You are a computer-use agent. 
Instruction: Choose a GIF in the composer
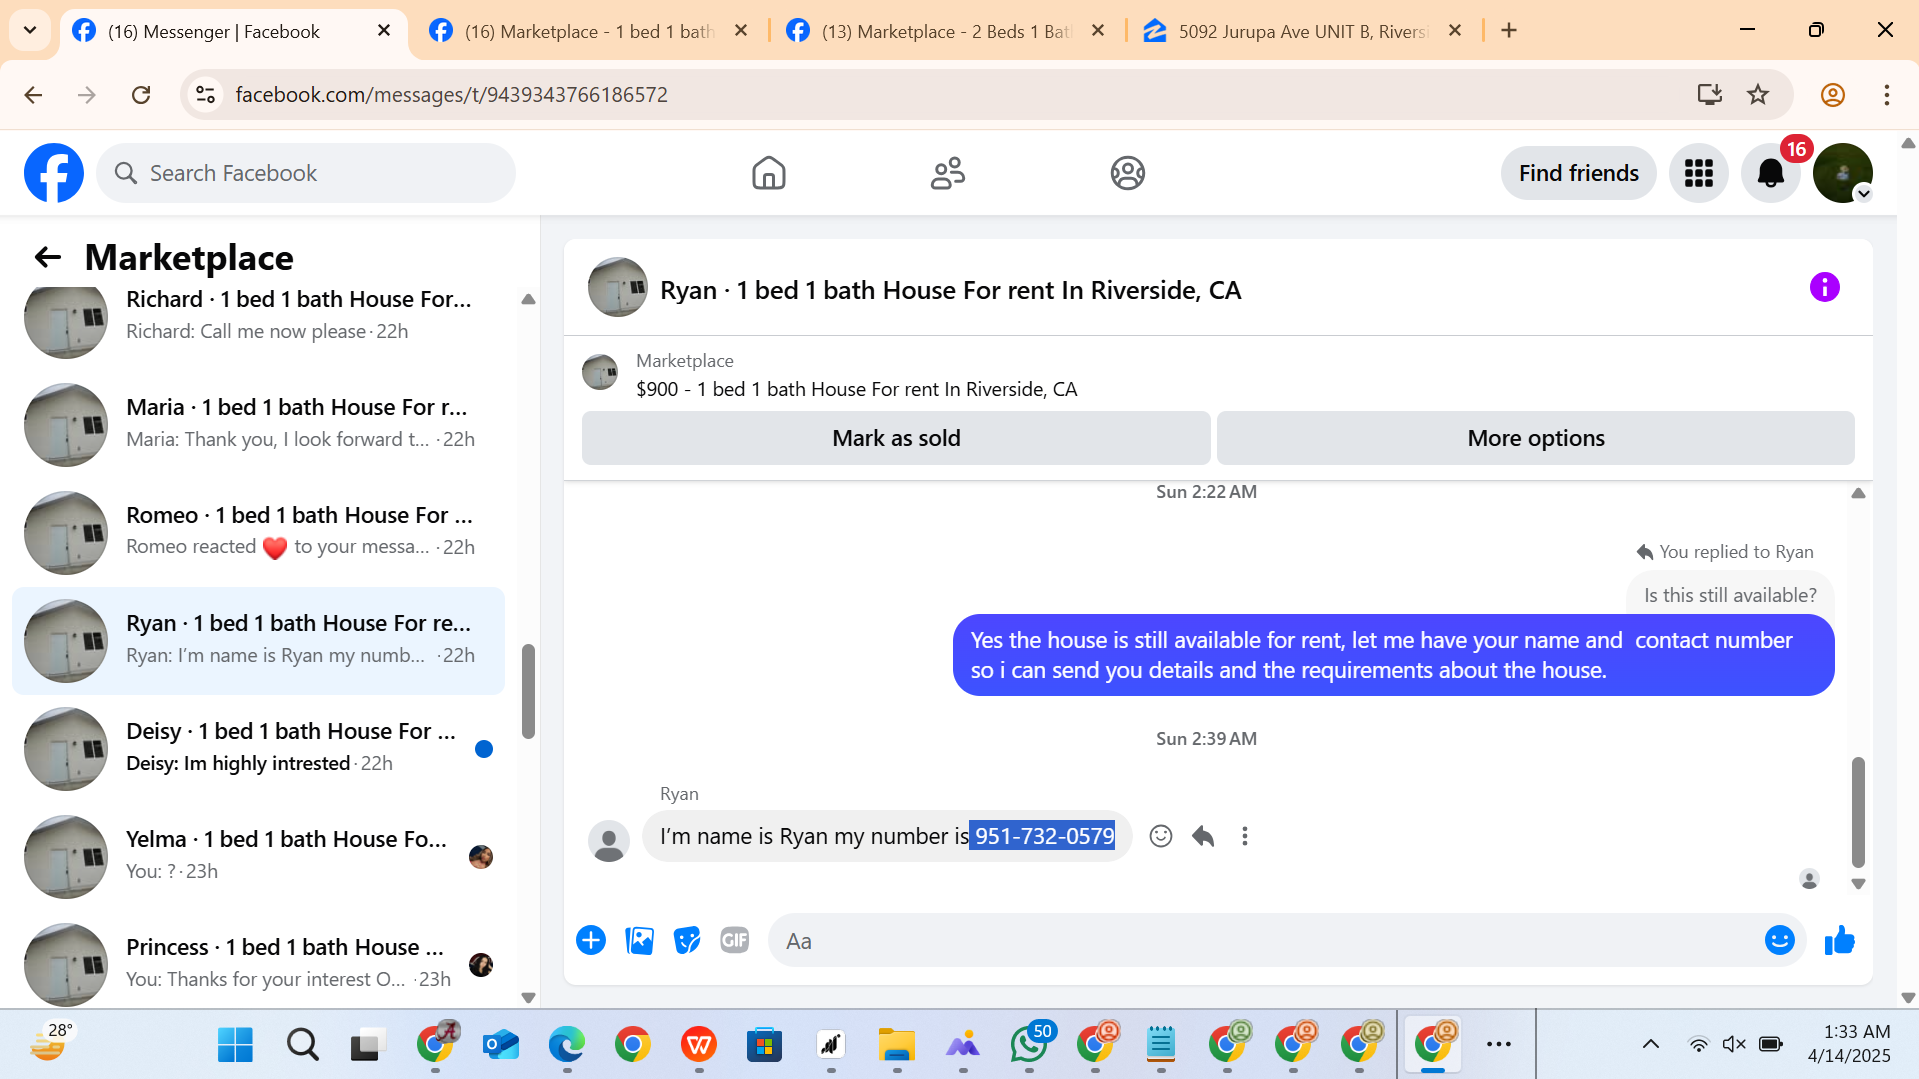pyautogui.click(x=735, y=940)
